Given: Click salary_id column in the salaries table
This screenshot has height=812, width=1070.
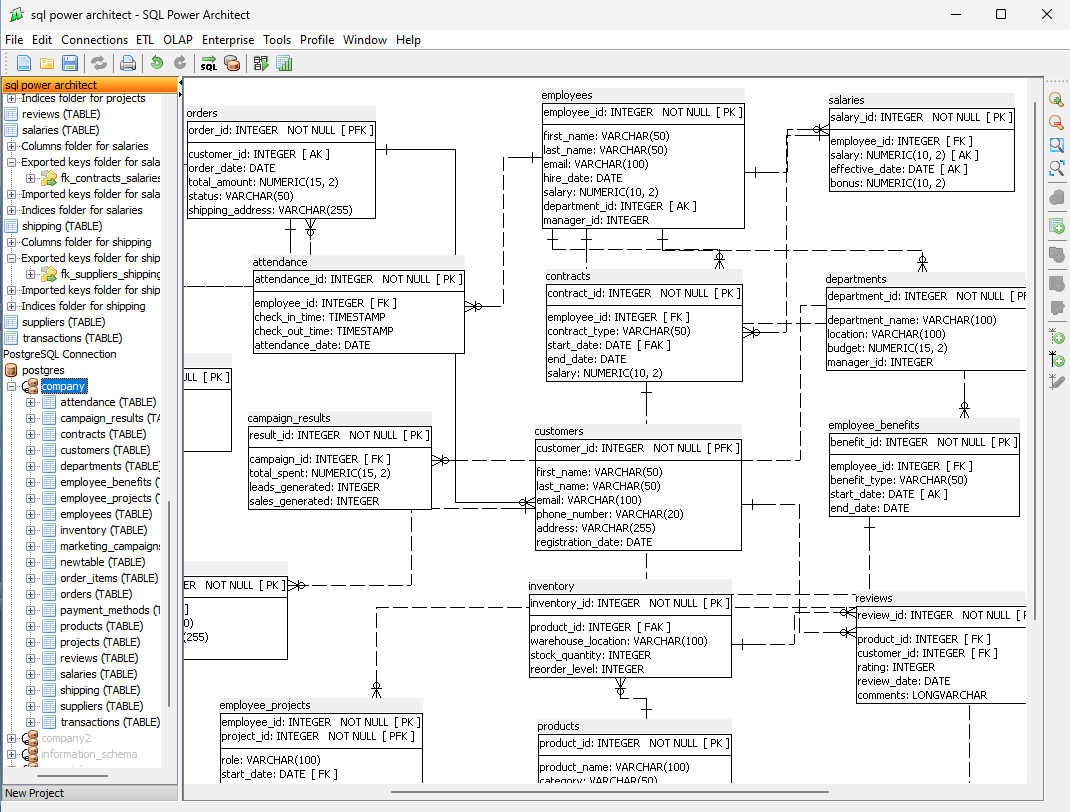Looking at the screenshot, I should click(921, 117).
